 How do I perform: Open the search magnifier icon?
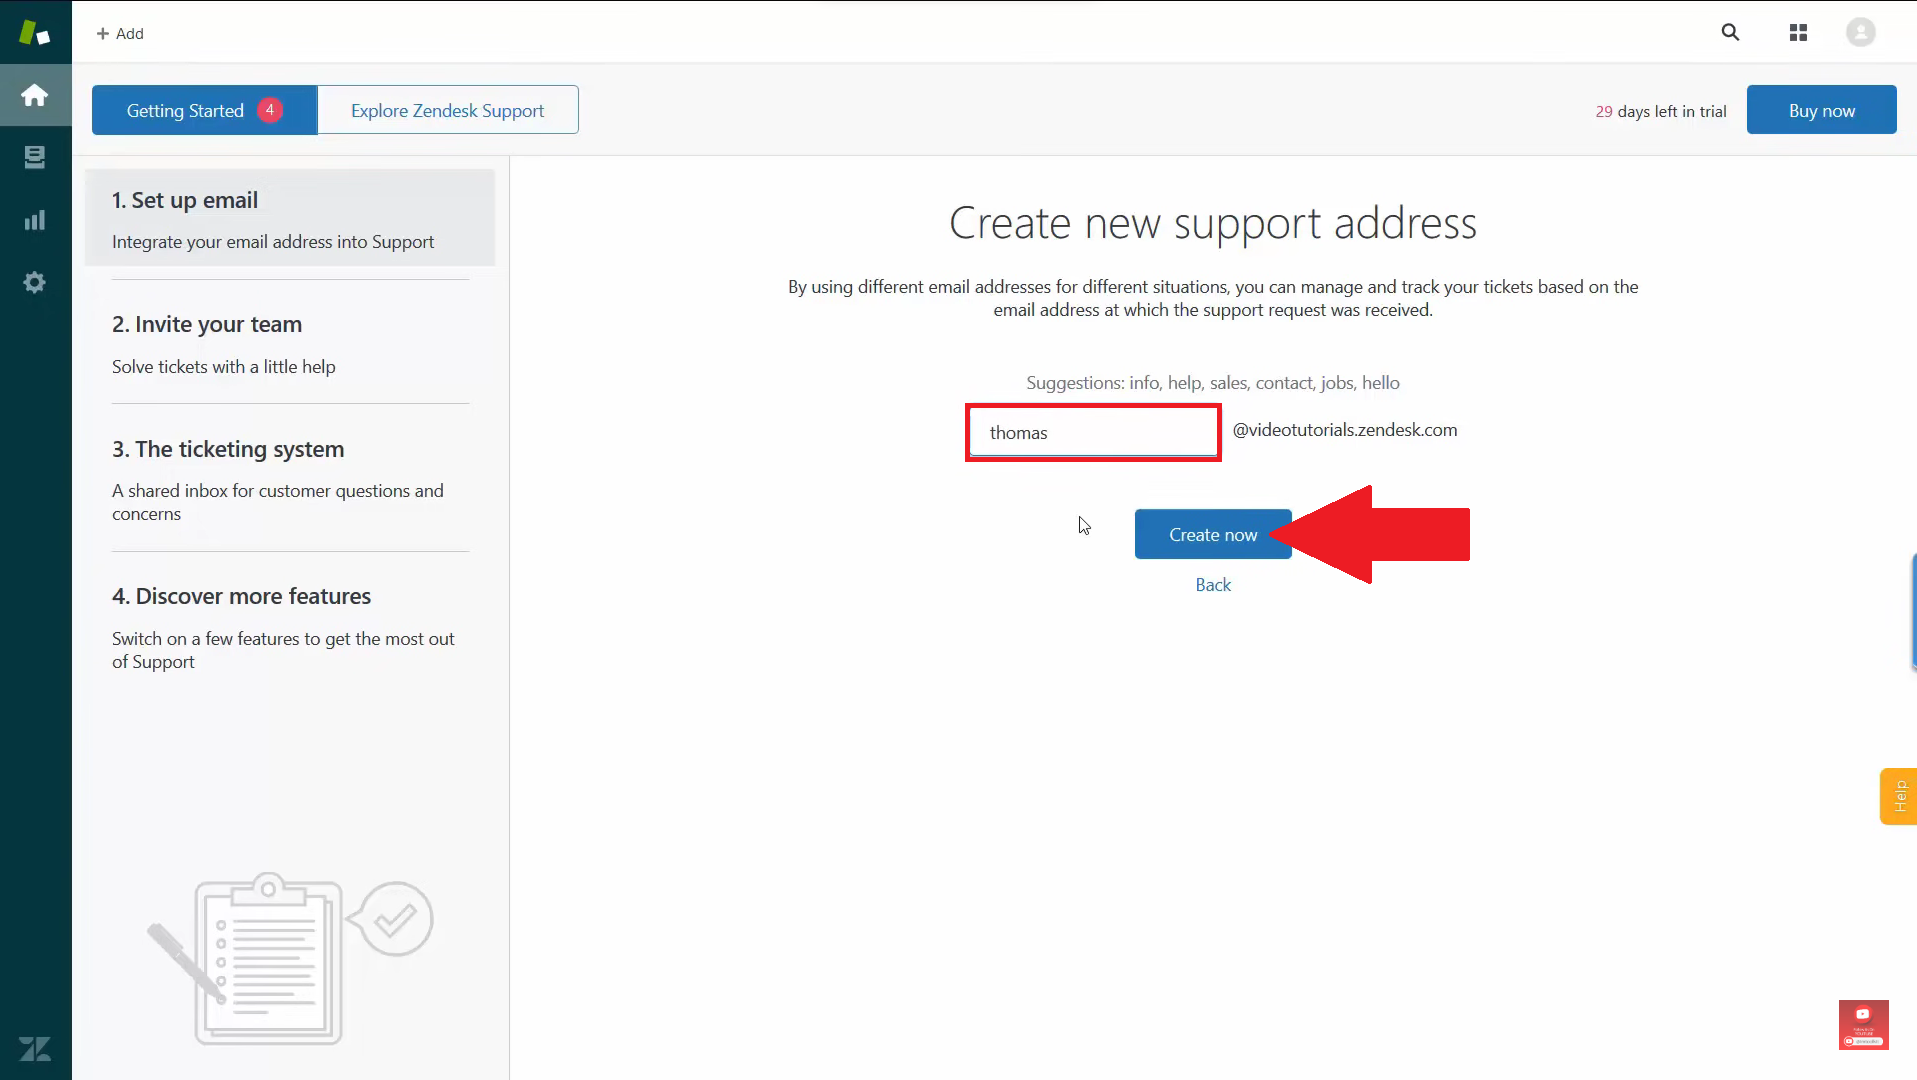pos(1730,32)
